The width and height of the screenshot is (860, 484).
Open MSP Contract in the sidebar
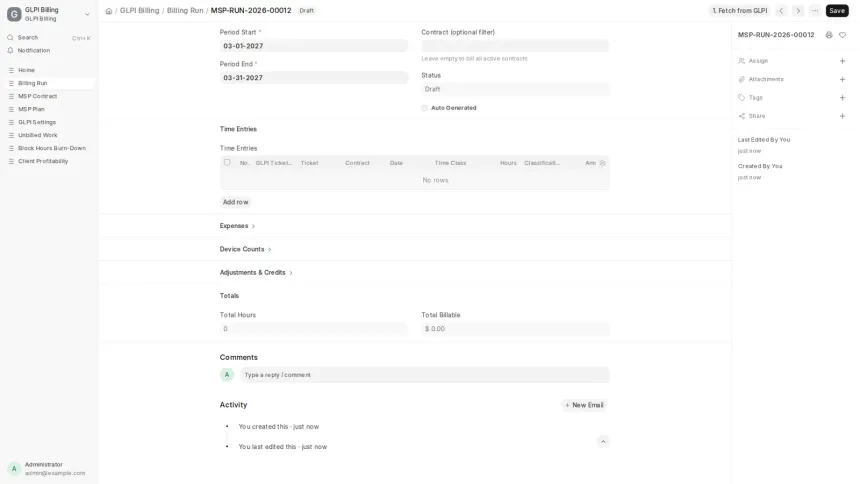point(49,96)
